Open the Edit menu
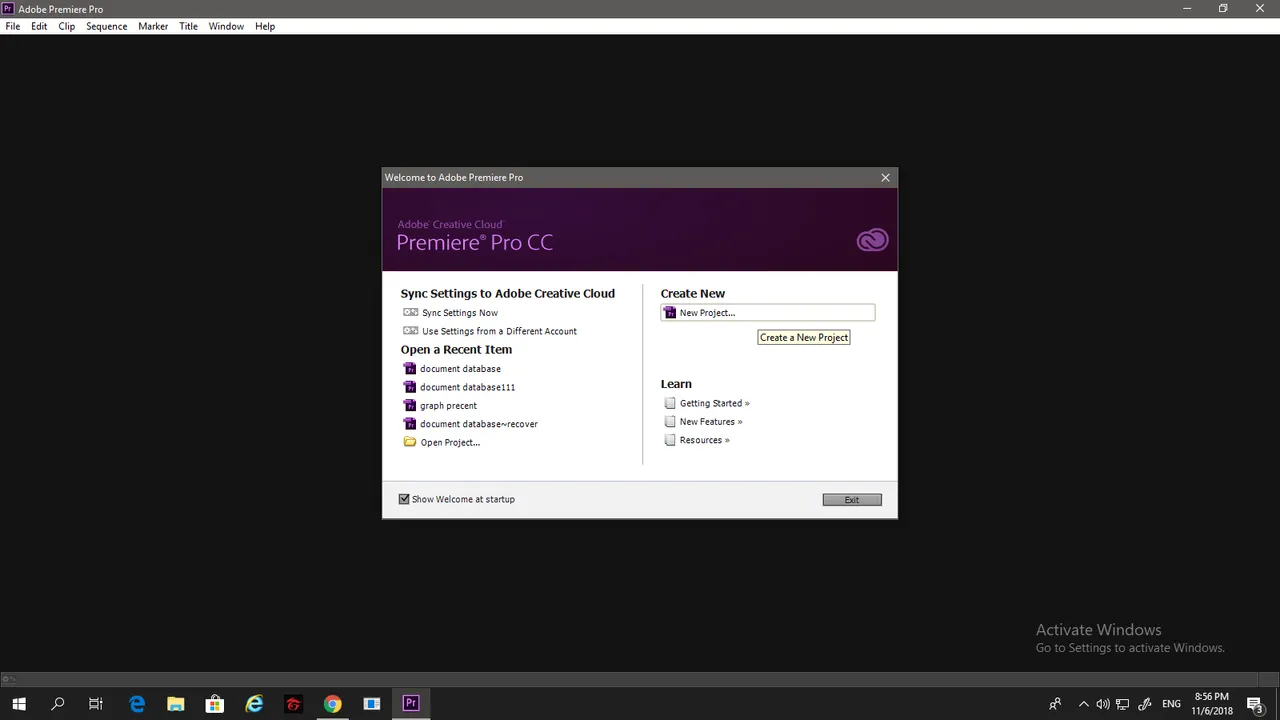 39,26
